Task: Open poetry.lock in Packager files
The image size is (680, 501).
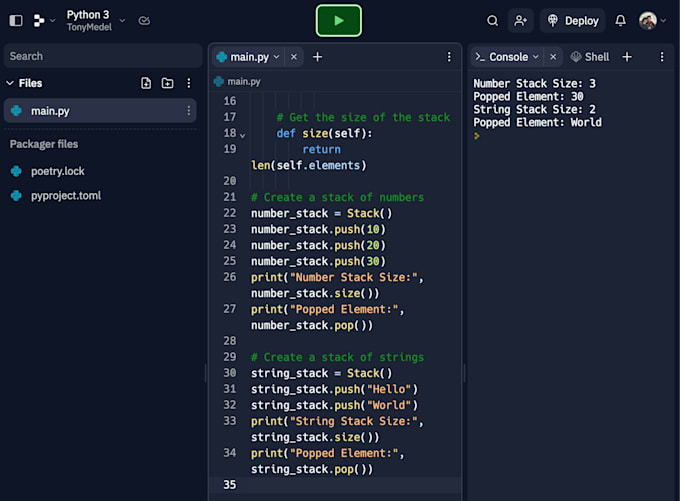Action: 57,171
